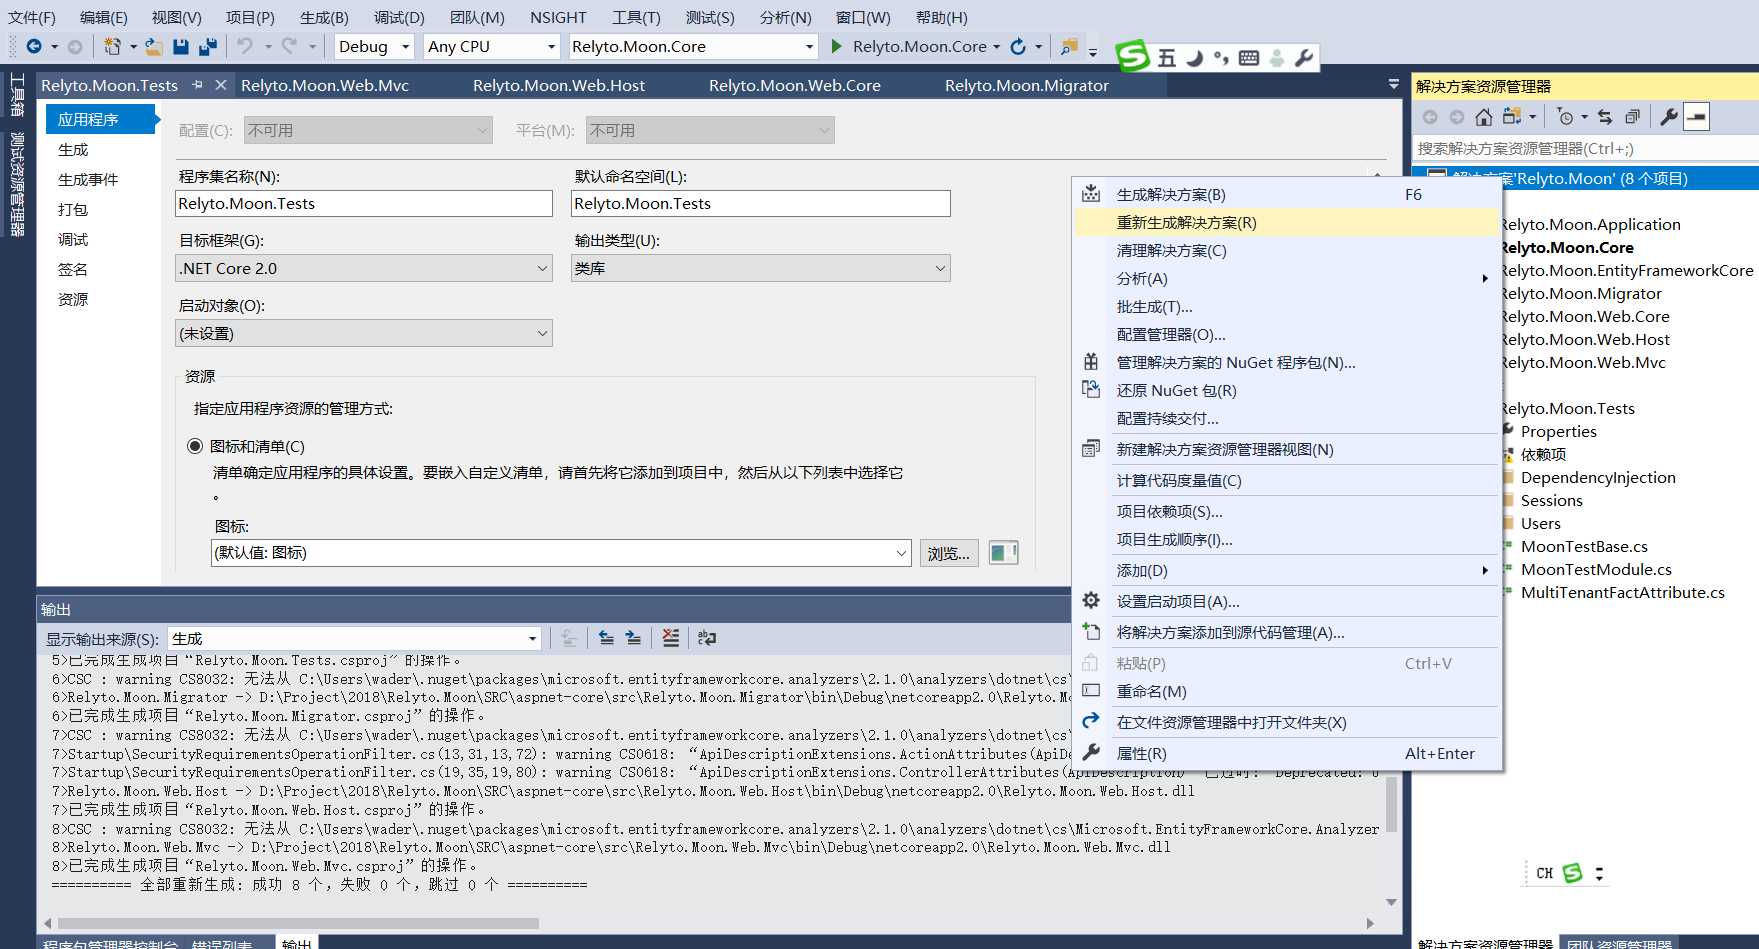Select the 签名 settings page
The image size is (1759, 949).
(73, 270)
